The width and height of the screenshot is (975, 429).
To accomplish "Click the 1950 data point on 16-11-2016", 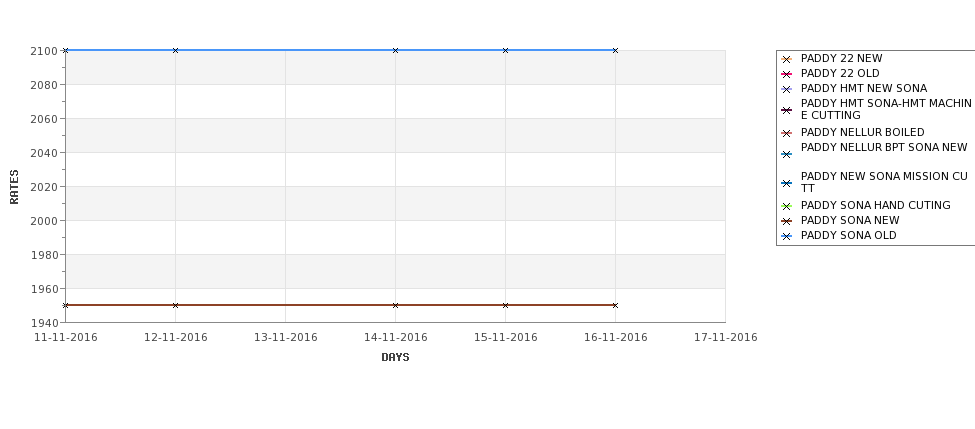I will [615, 305].
